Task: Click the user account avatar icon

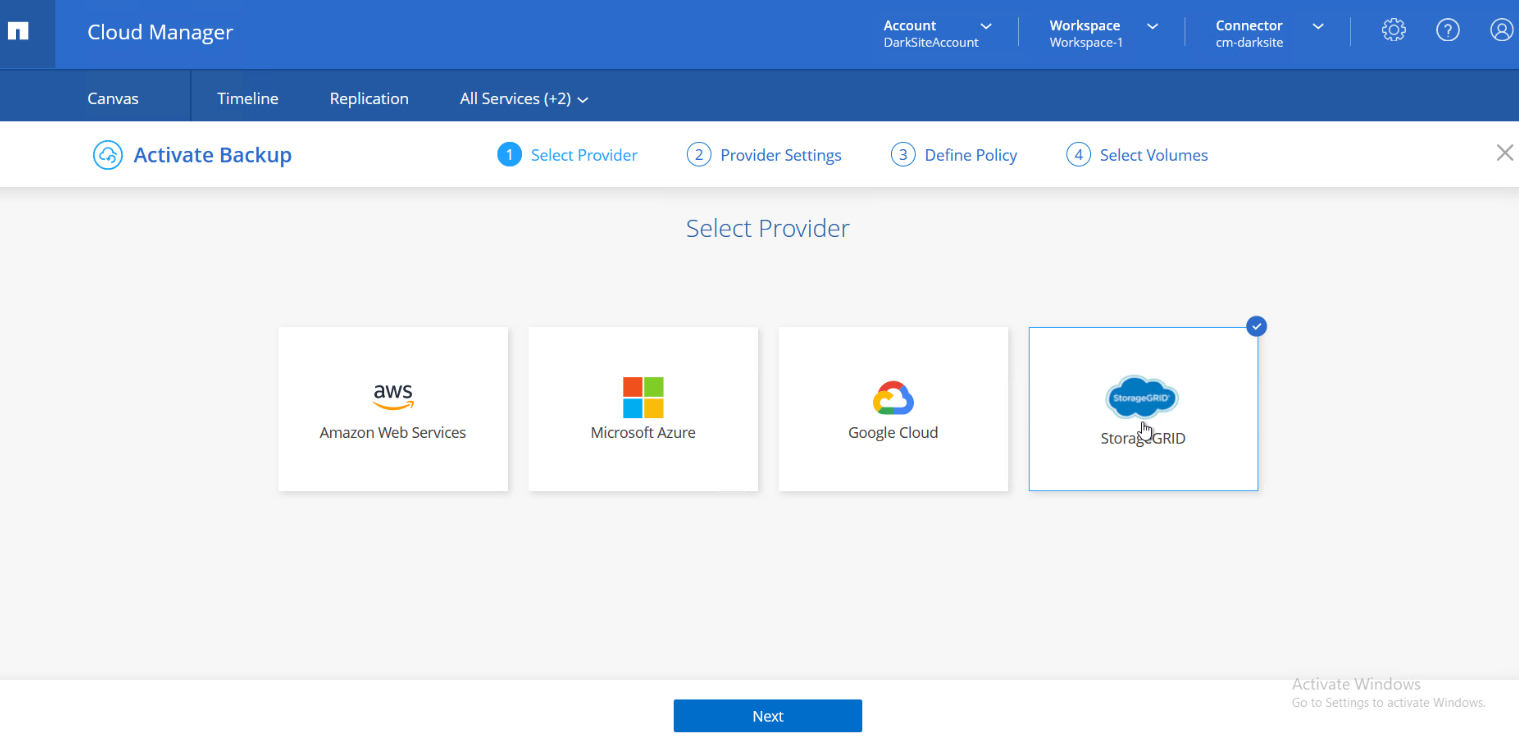Action: pyautogui.click(x=1501, y=30)
